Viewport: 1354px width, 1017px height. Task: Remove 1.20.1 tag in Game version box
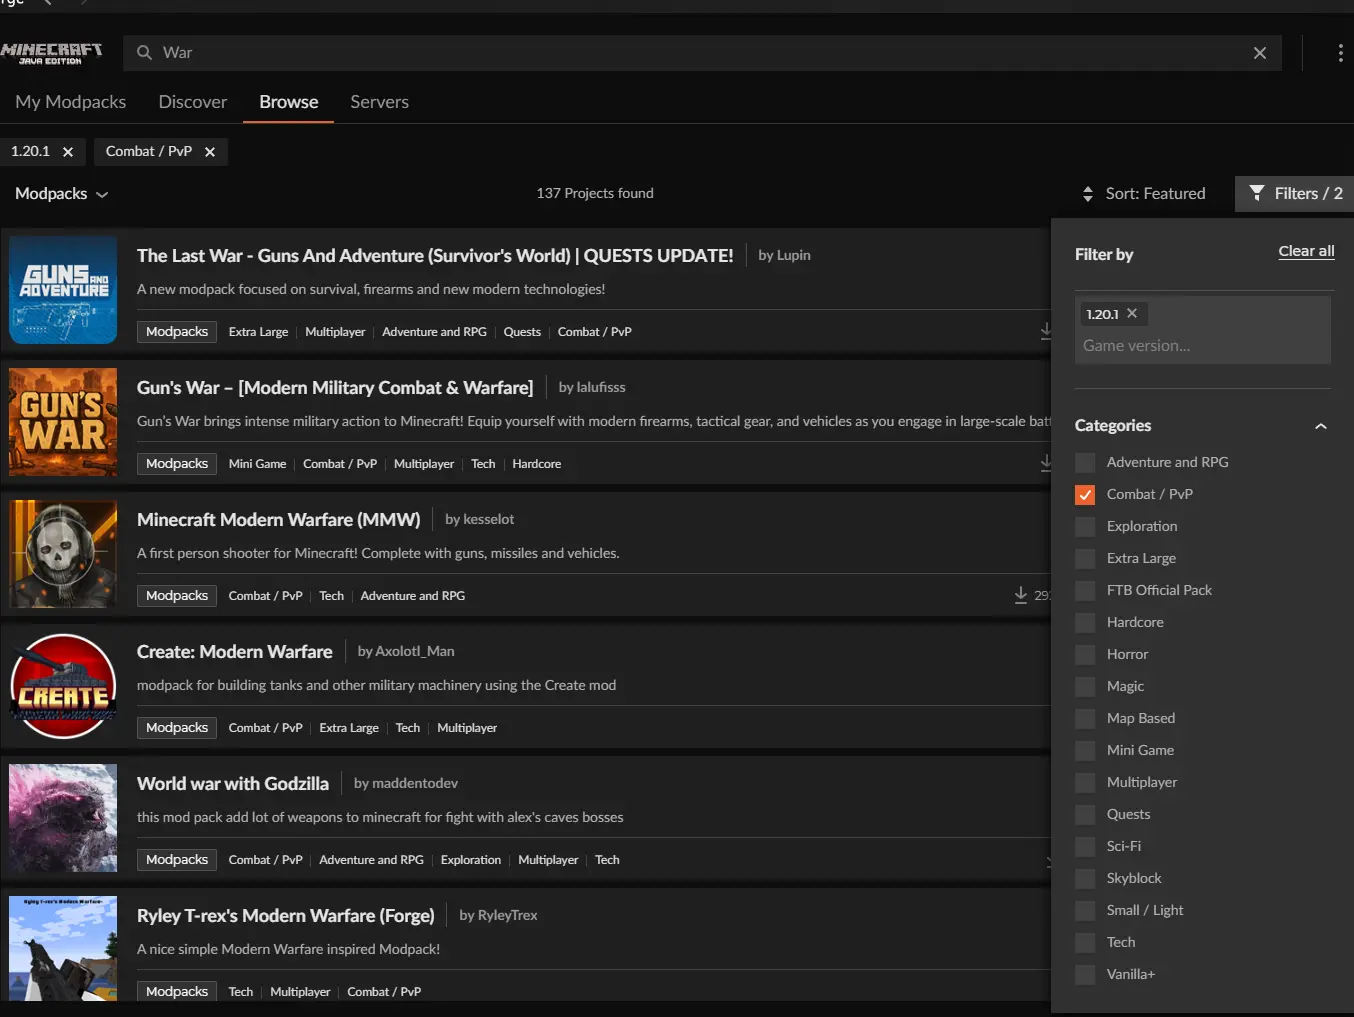(x=1132, y=313)
